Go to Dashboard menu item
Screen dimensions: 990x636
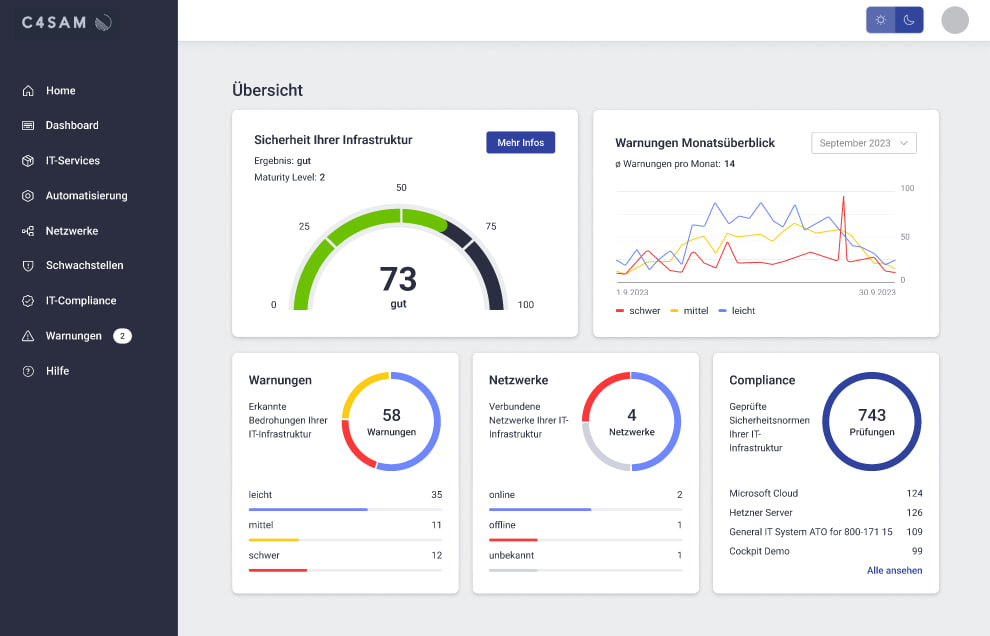click(x=72, y=126)
